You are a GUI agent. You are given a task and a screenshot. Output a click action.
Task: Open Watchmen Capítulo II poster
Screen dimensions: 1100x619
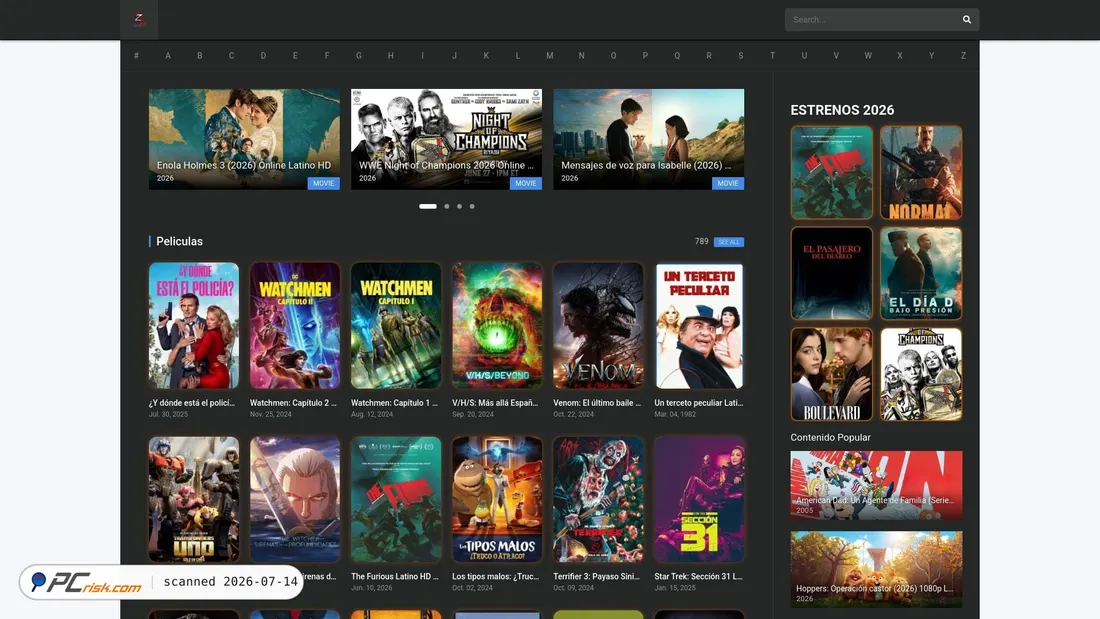click(x=295, y=326)
